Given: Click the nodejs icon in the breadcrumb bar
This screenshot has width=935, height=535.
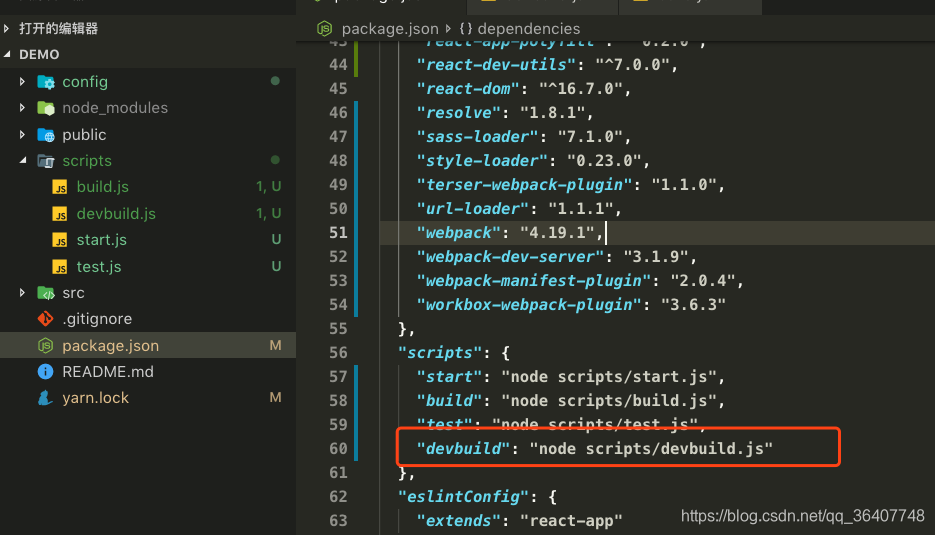Looking at the screenshot, I should [x=324, y=29].
